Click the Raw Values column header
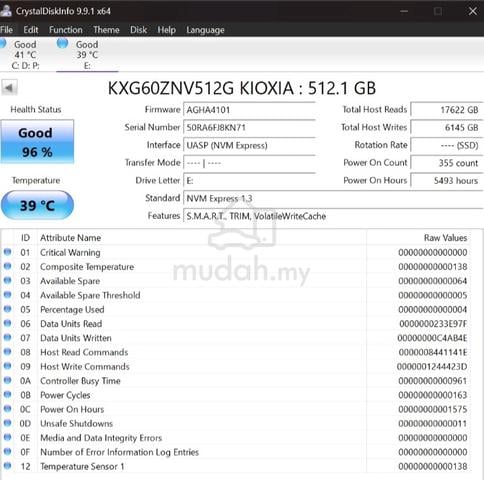The height and width of the screenshot is (480, 484). click(445, 238)
